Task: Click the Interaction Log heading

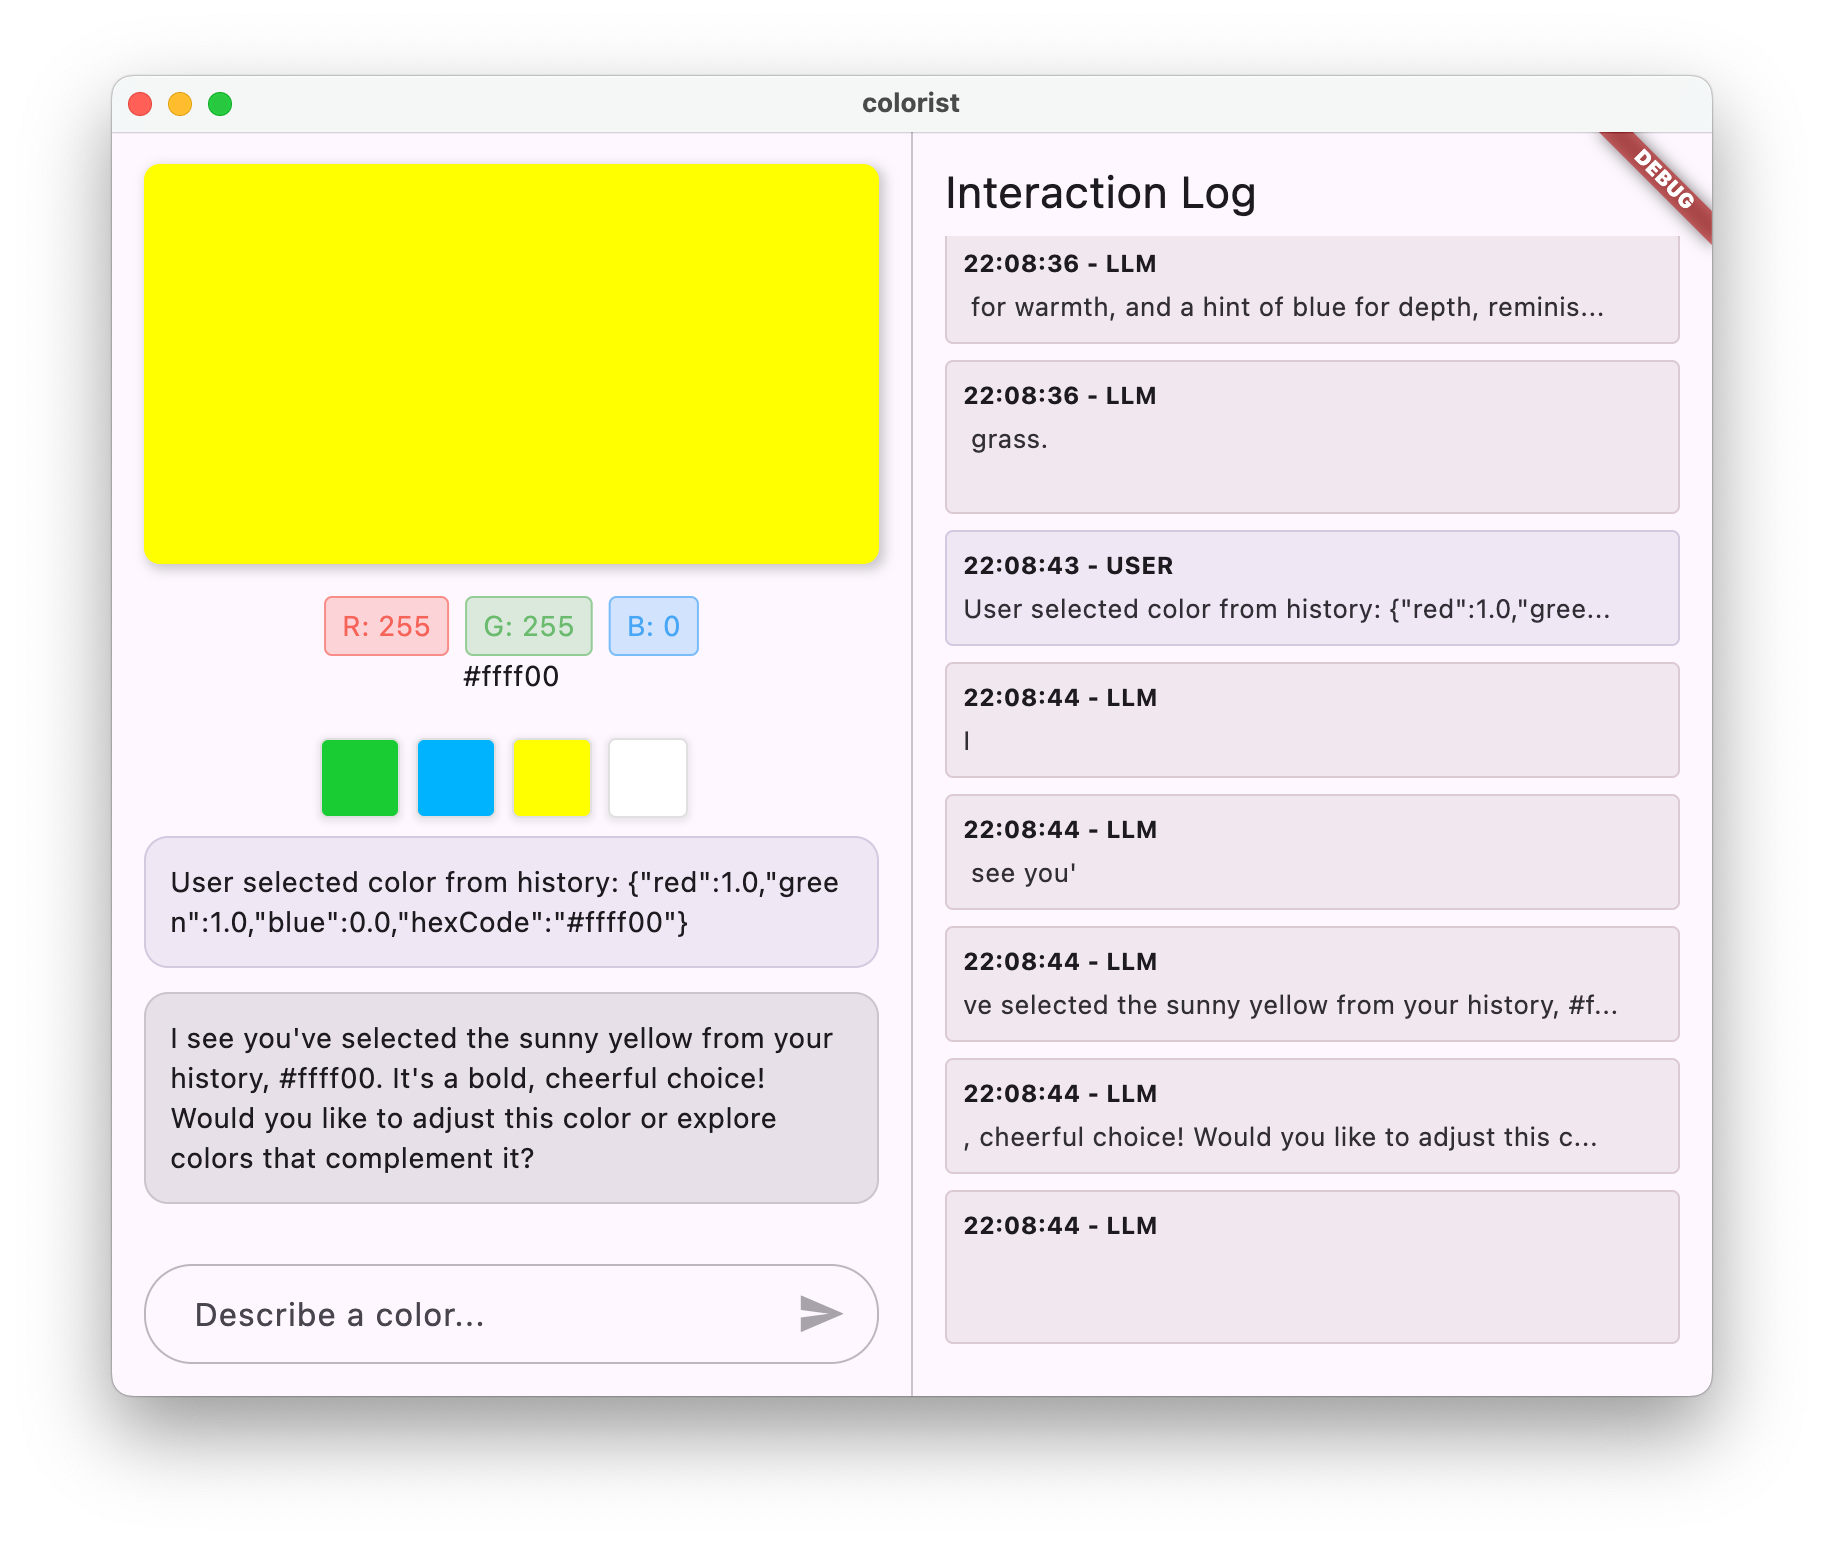Action: [x=1101, y=193]
